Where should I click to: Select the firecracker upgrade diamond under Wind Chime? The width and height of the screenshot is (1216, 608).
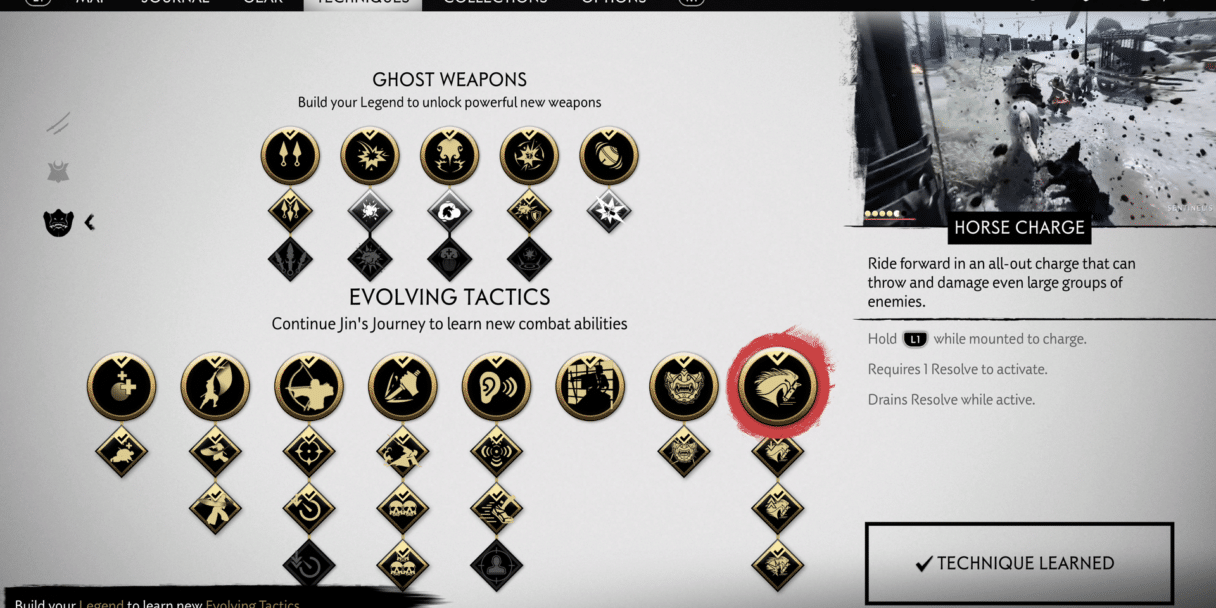coord(609,211)
